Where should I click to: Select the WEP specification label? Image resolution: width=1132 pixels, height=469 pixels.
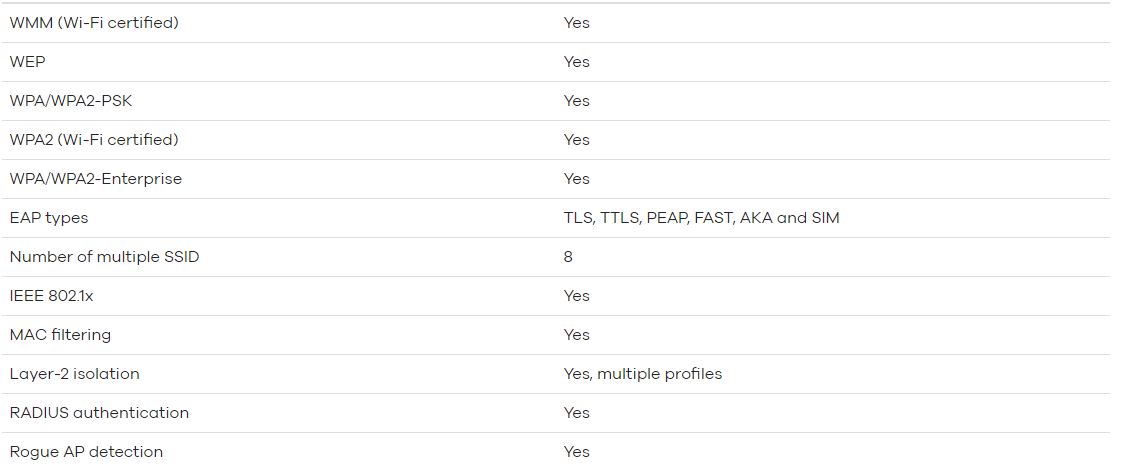(27, 62)
